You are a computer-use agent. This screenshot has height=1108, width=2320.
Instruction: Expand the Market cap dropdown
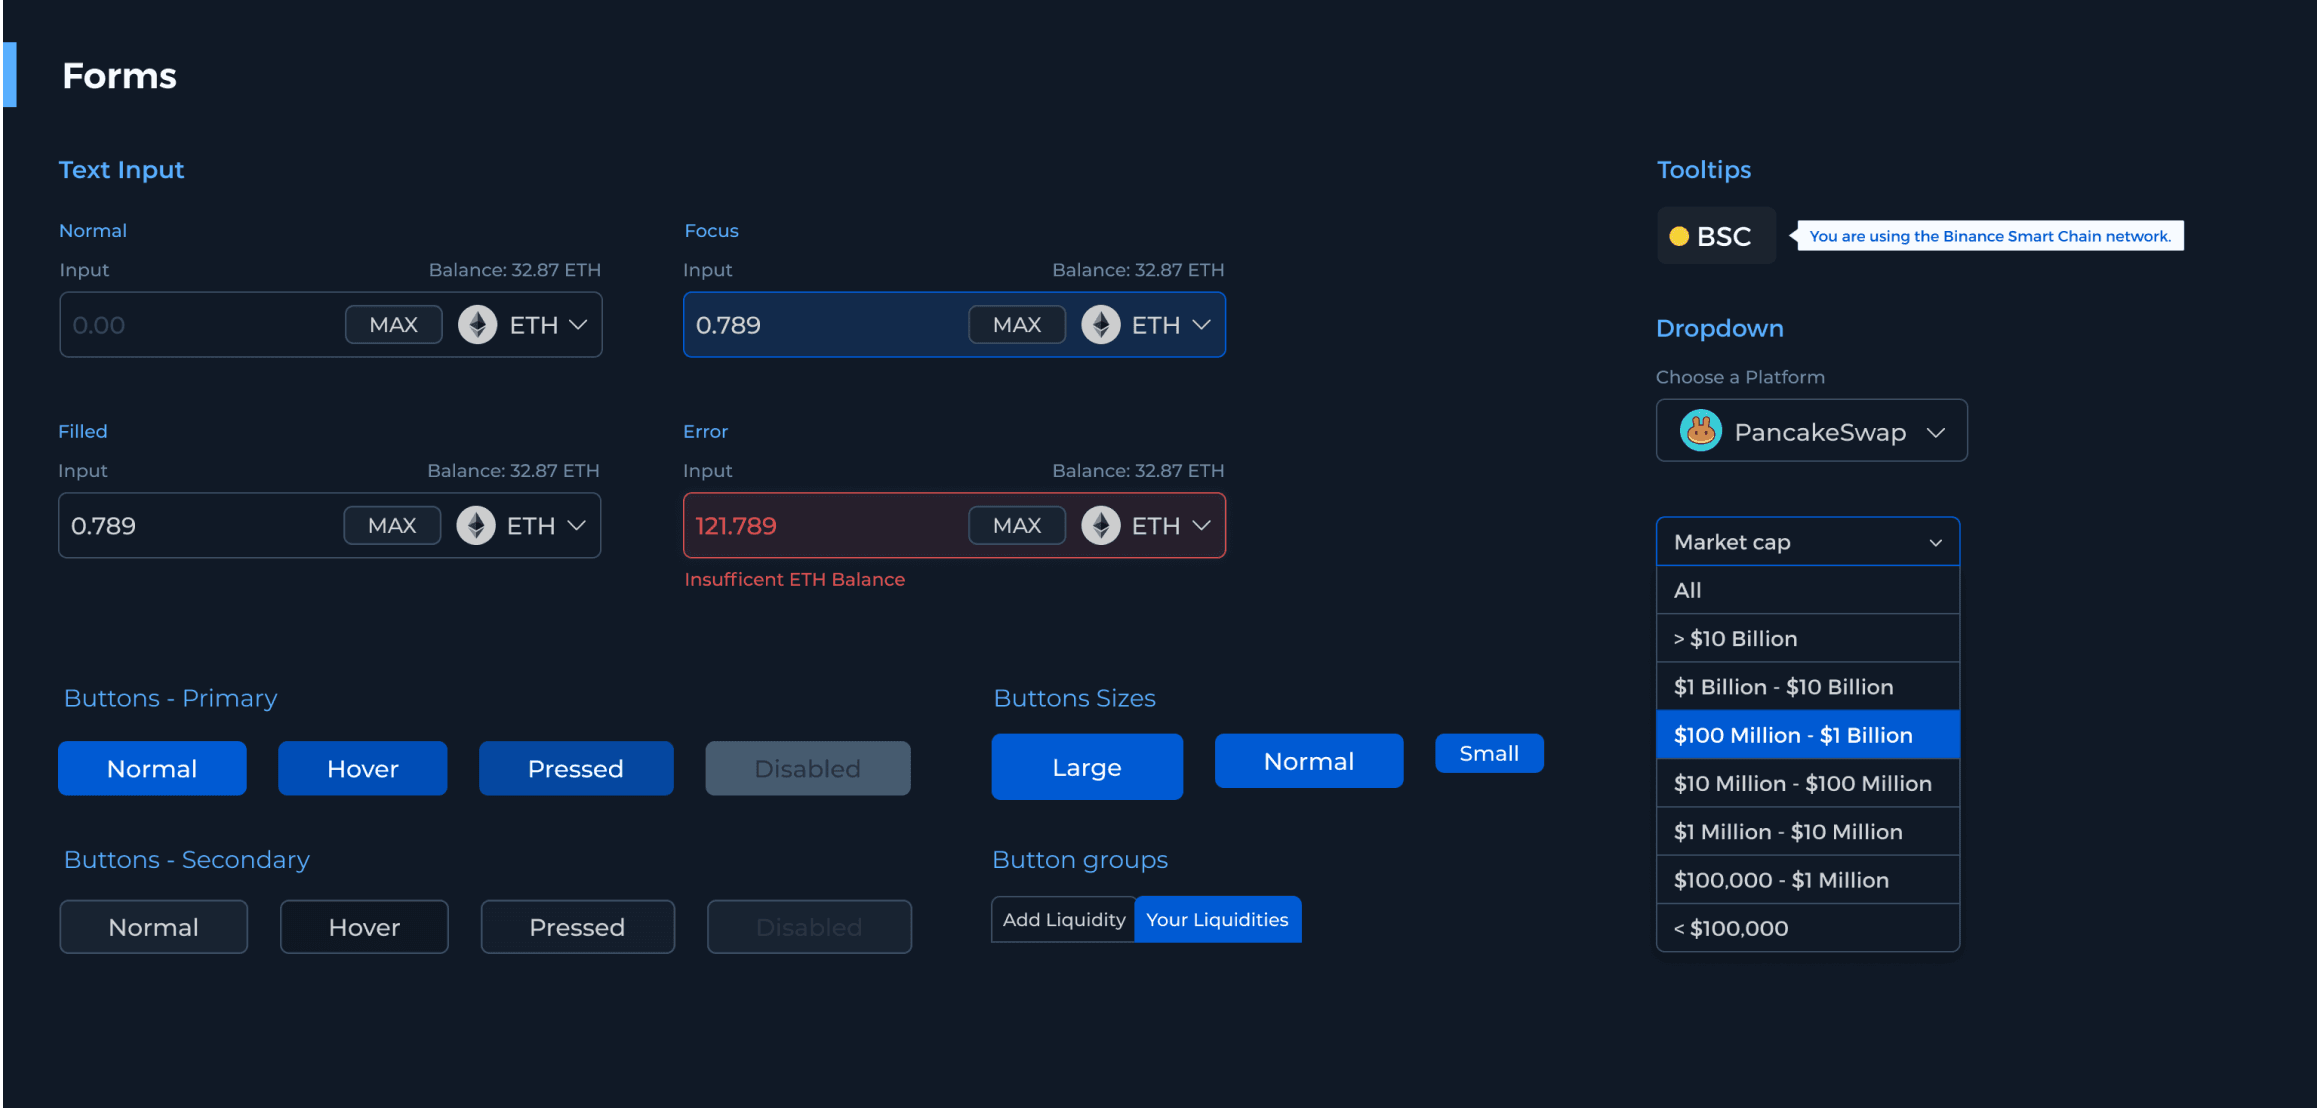point(1807,541)
